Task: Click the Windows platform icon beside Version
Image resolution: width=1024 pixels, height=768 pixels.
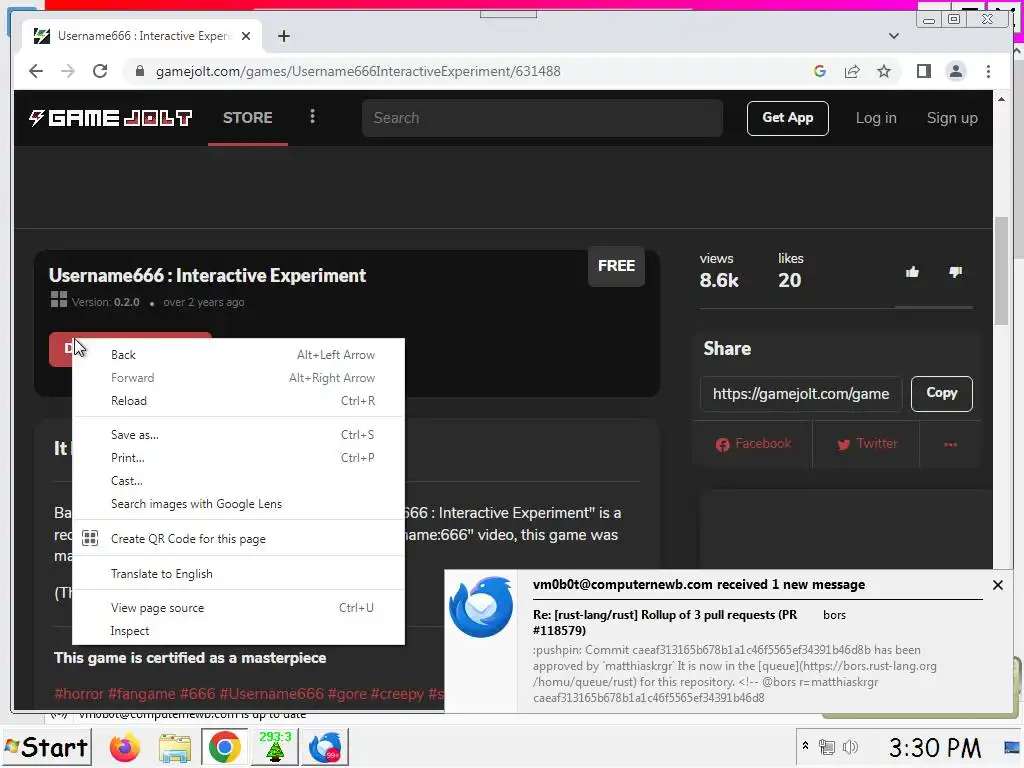Action: pos(59,300)
